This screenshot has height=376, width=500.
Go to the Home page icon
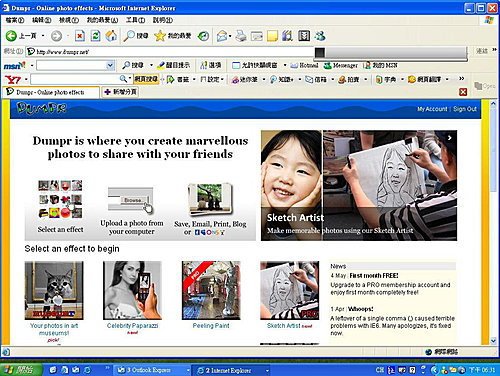coord(111,36)
